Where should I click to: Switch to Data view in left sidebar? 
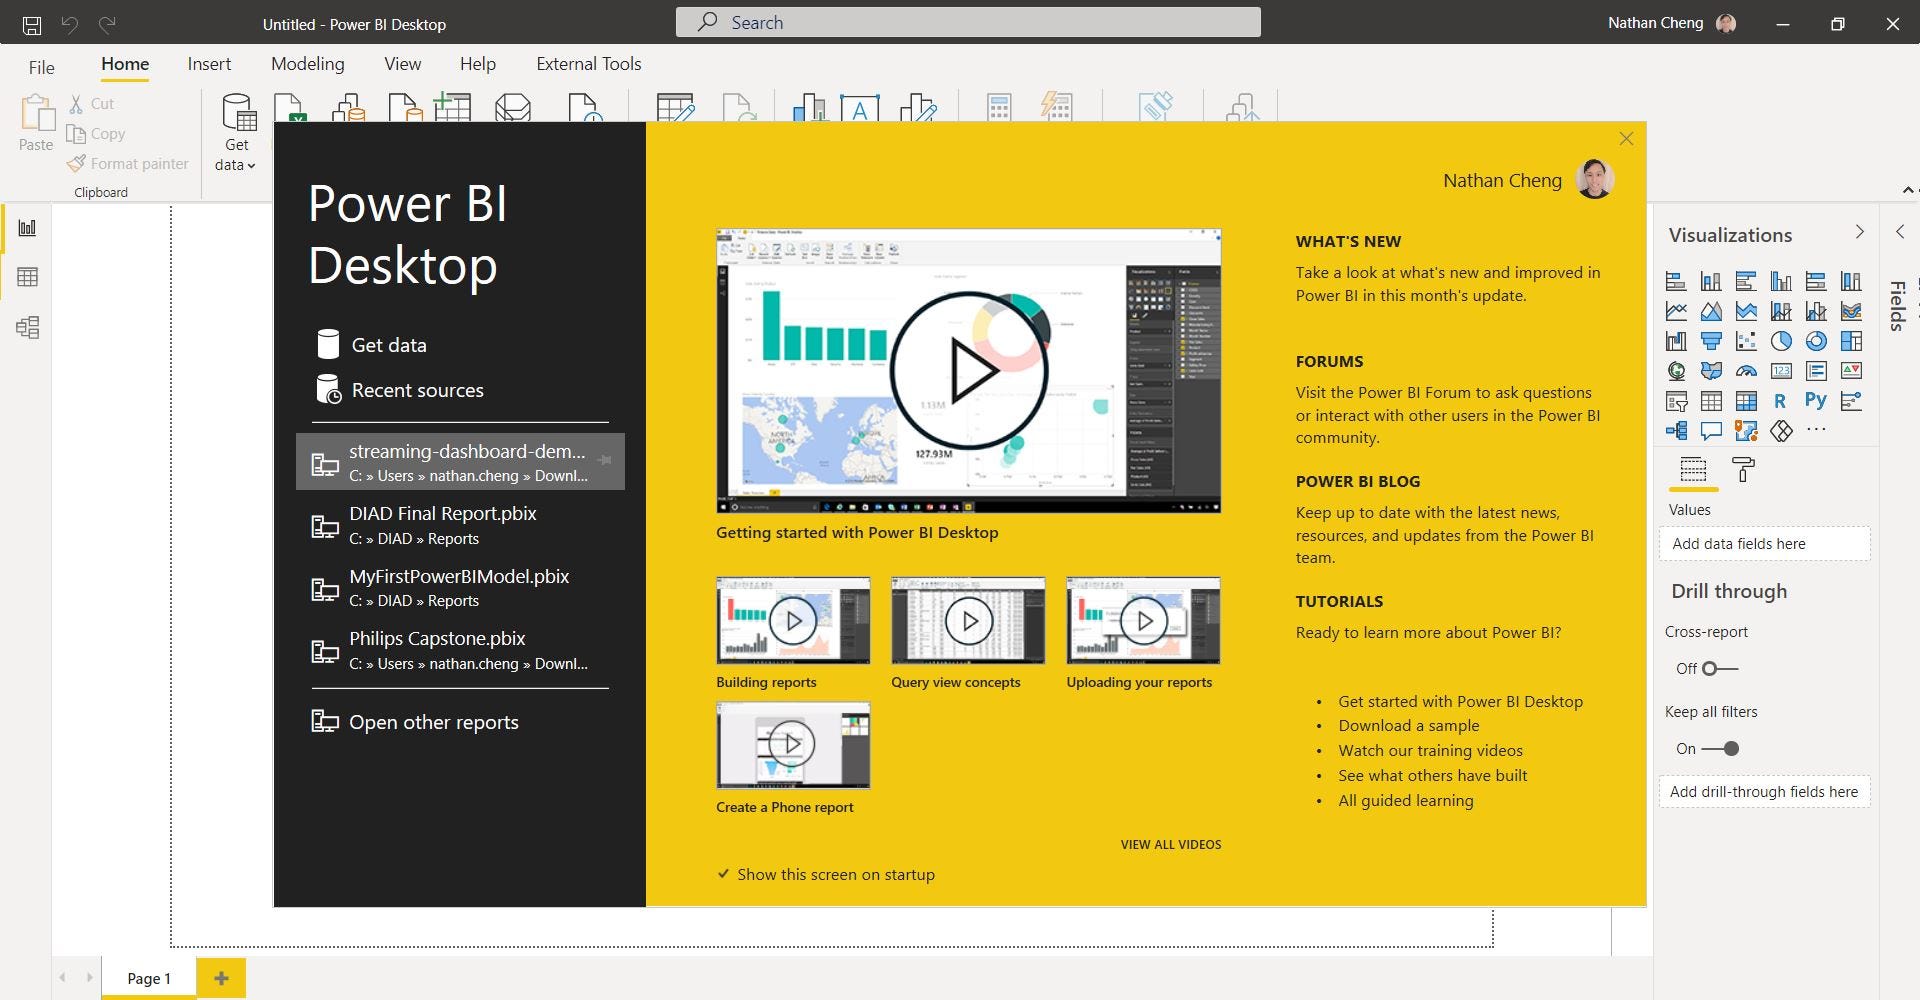[x=27, y=277]
